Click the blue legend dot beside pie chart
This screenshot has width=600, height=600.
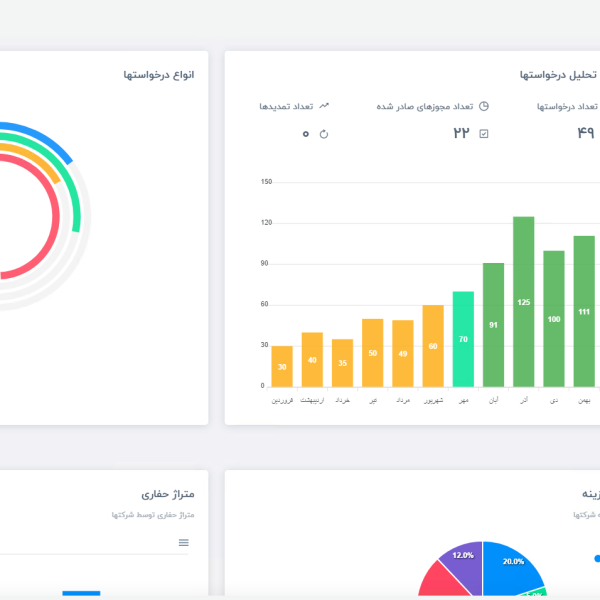point(597,558)
